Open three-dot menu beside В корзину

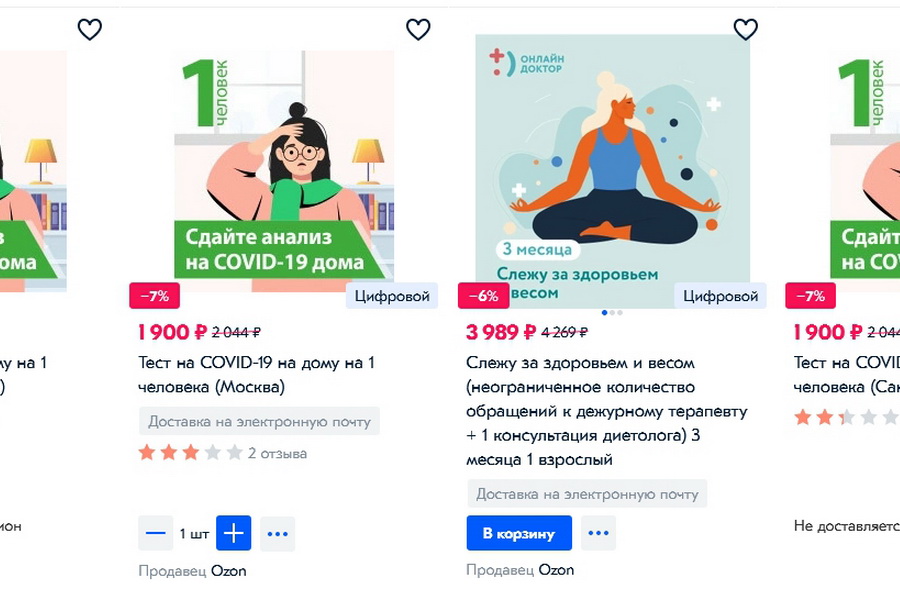(x=598, y=533)
